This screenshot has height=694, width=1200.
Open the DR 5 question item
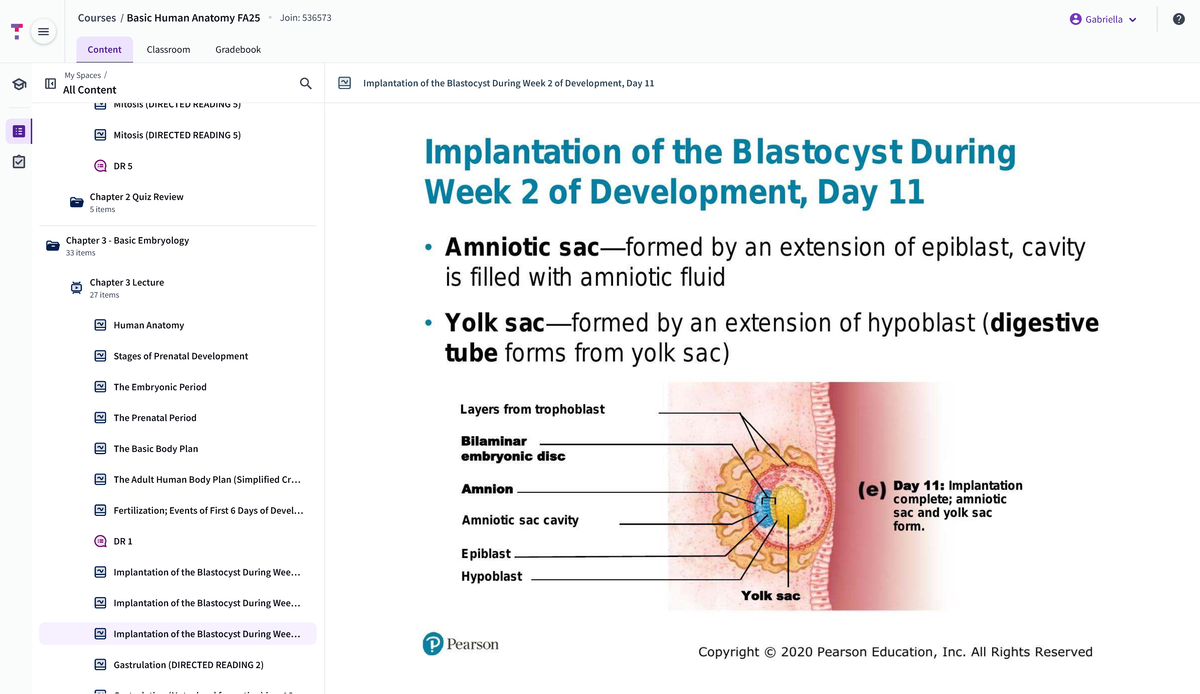[123, 166]
